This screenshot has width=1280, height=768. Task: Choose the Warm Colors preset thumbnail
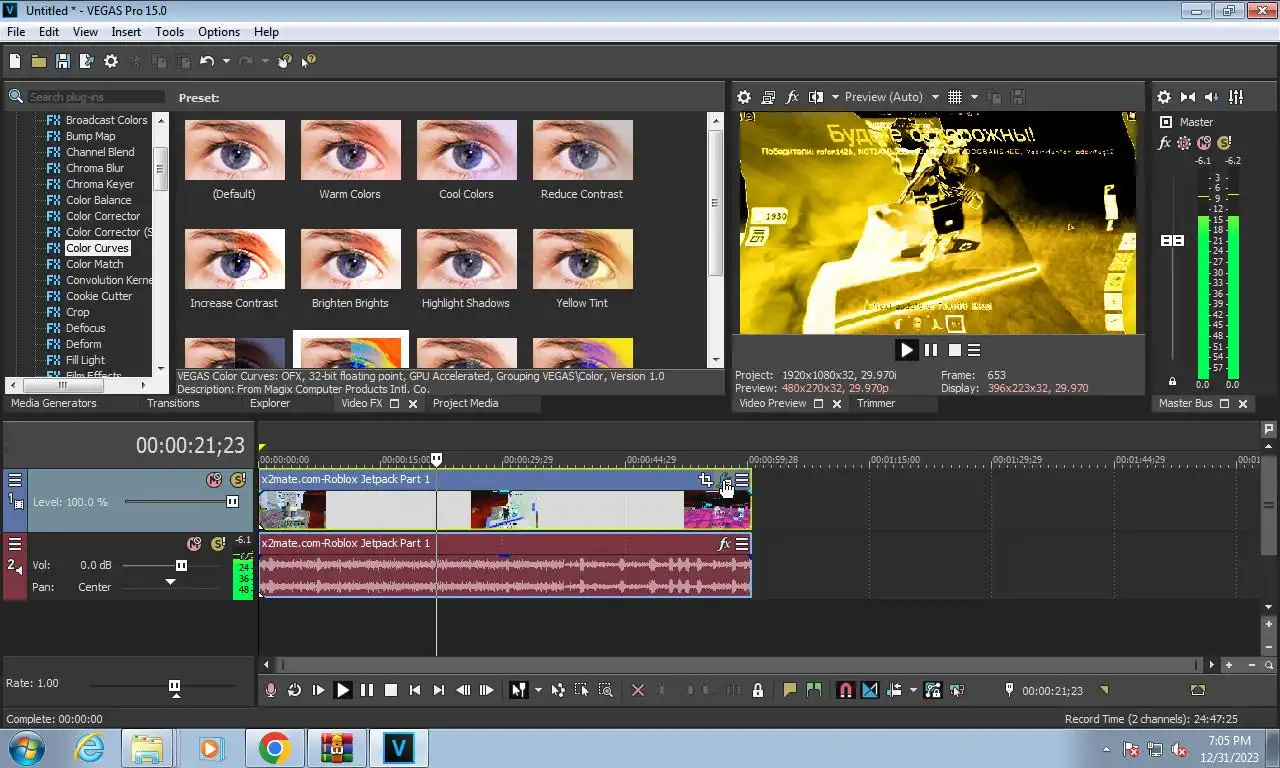tap(350, 150)
